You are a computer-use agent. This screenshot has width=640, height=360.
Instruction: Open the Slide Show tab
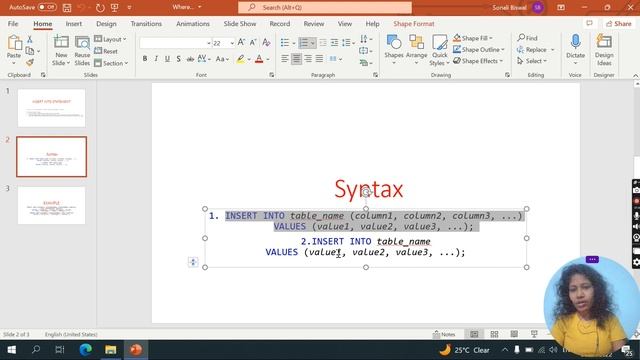click(240, 24)
